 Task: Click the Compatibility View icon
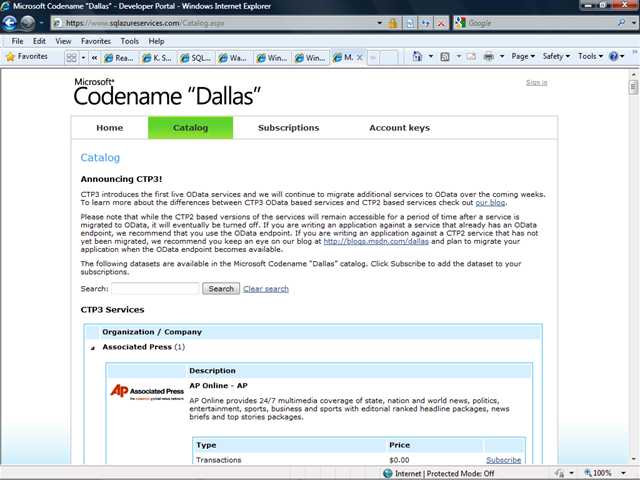pos(410,23)
